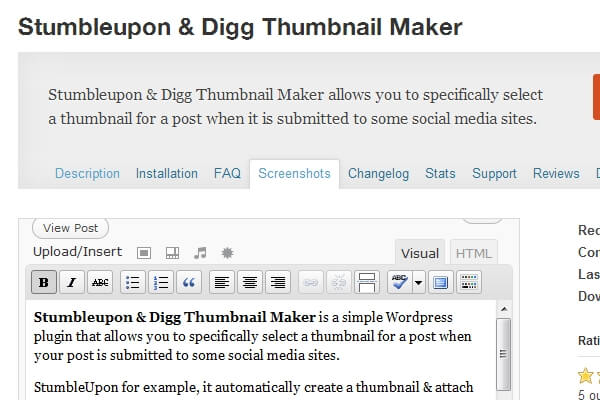Image resolution: width=600 pixels, height=400 pixels.
Task: Align text left
Action: (x=222, y=282)
